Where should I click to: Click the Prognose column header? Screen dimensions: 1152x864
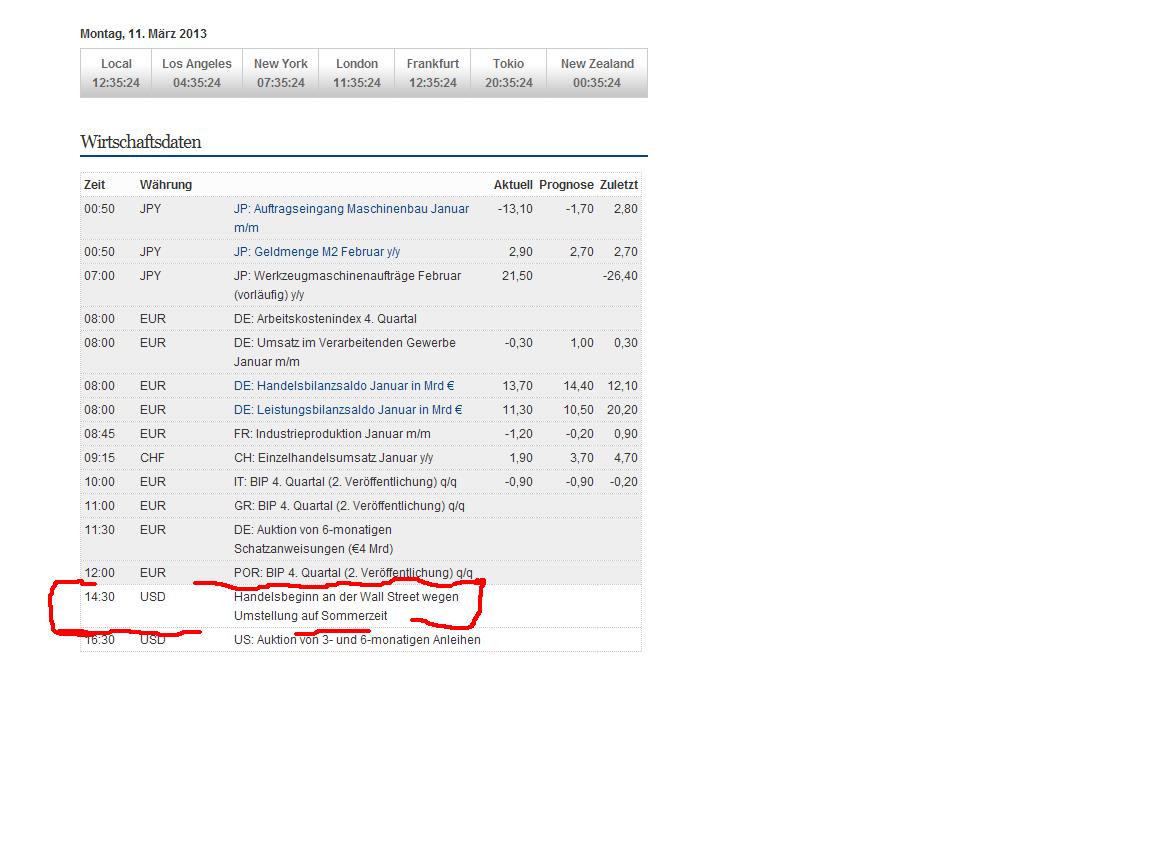[x=566, y=185]
